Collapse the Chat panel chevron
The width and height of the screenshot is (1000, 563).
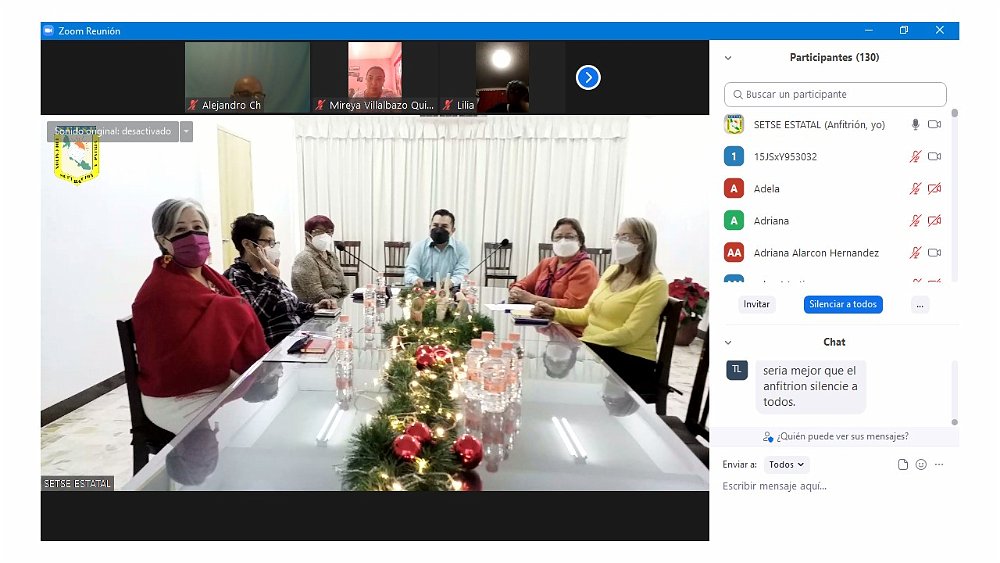point(728,342)
